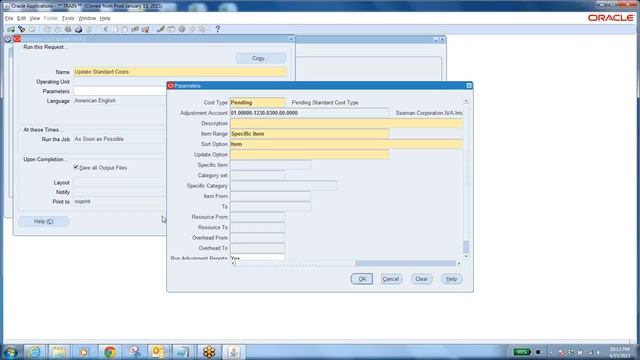This screenshot has height=360, width=640.
Task: Click the Clear Record toolbar icon
Action: point(135,29)
